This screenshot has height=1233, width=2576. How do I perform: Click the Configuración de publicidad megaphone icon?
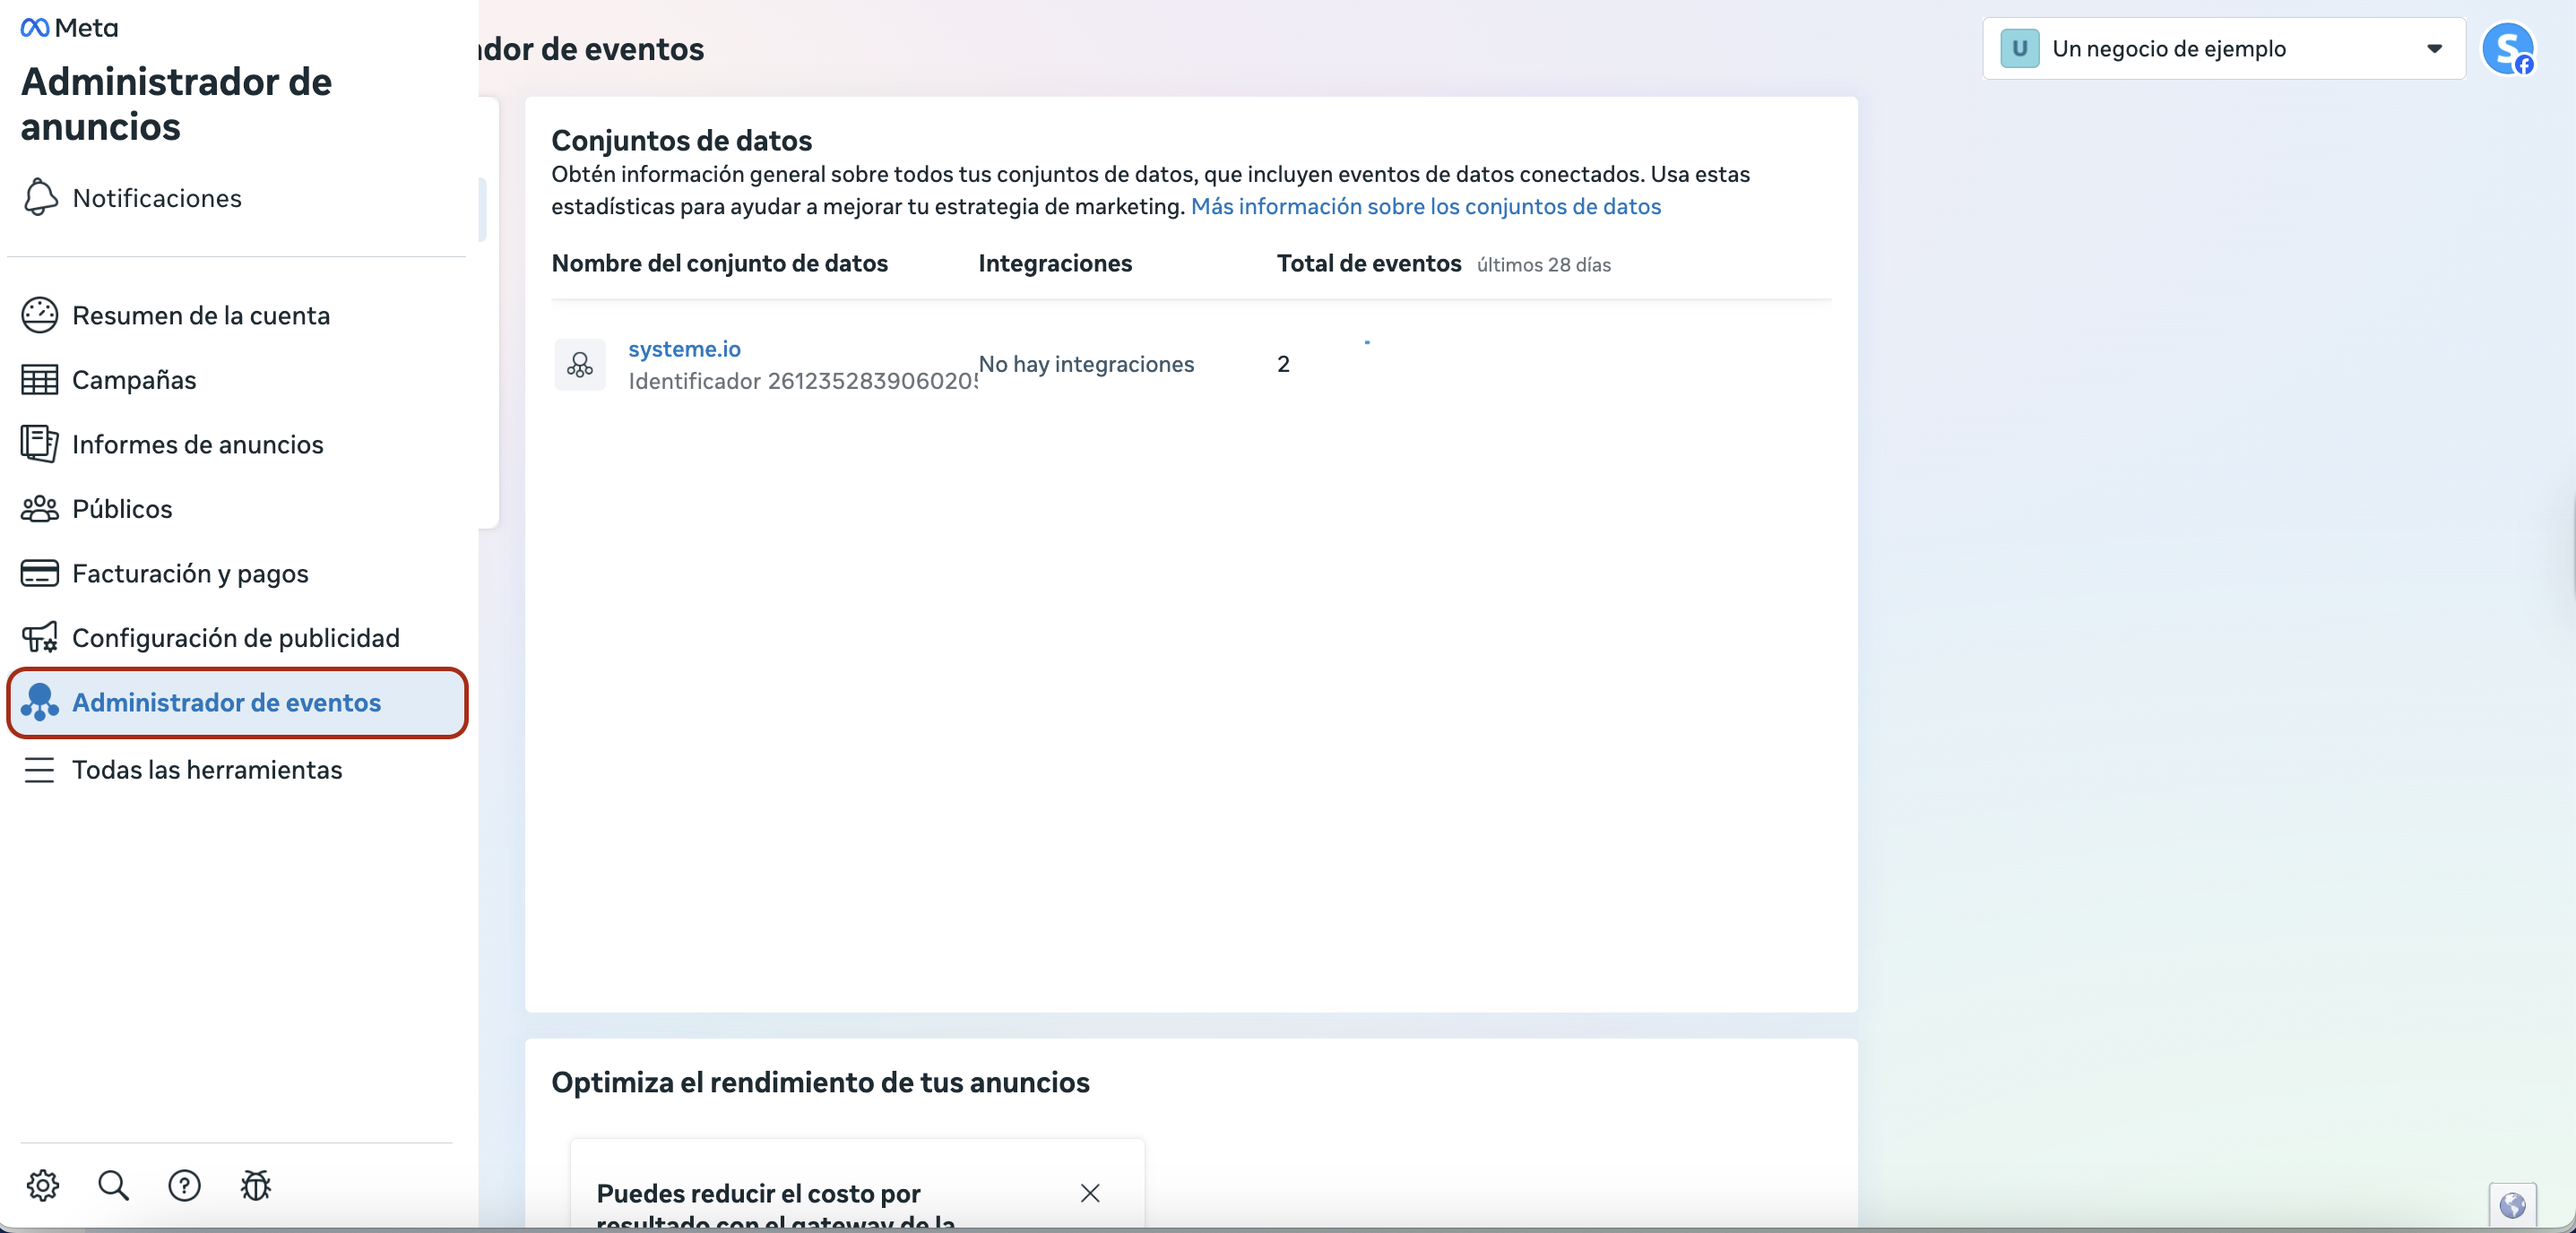click(x=40, y=638)
